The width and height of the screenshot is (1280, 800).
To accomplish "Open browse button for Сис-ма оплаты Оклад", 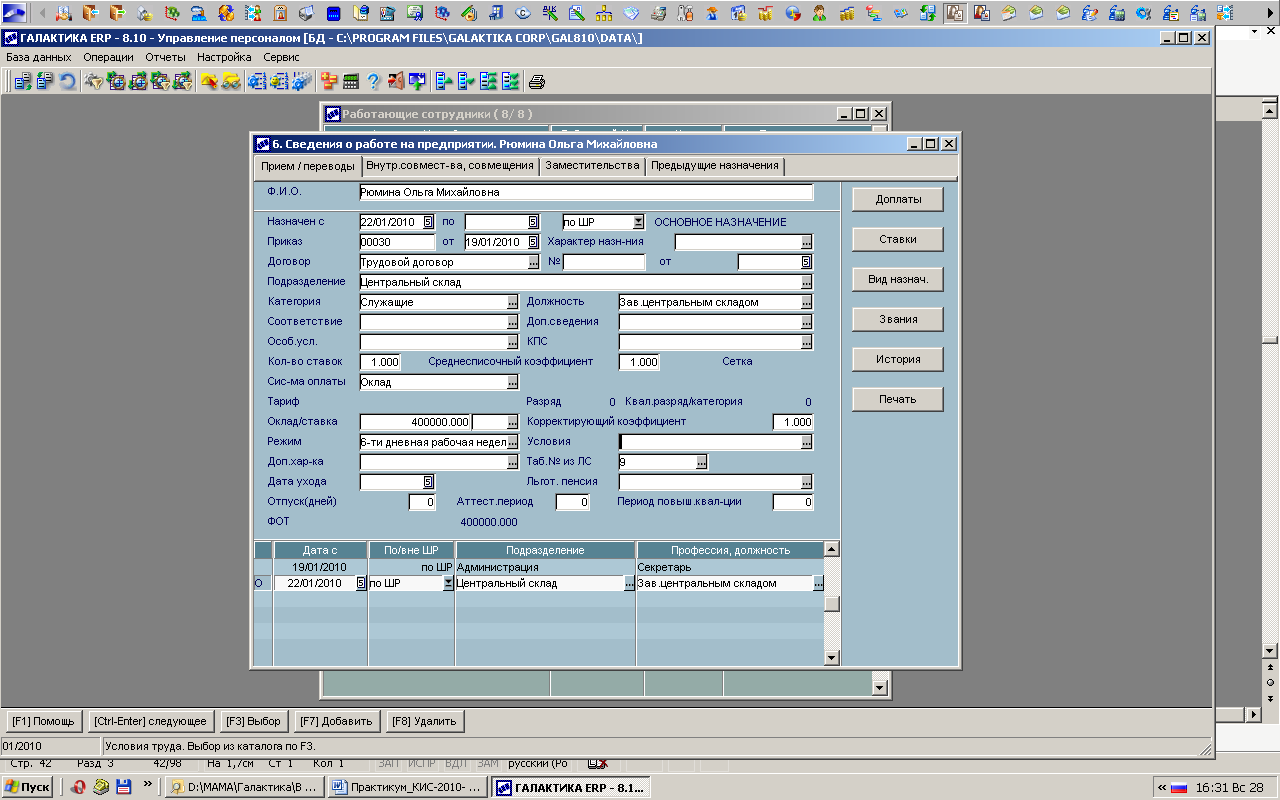I will click(x=512, y=382).
